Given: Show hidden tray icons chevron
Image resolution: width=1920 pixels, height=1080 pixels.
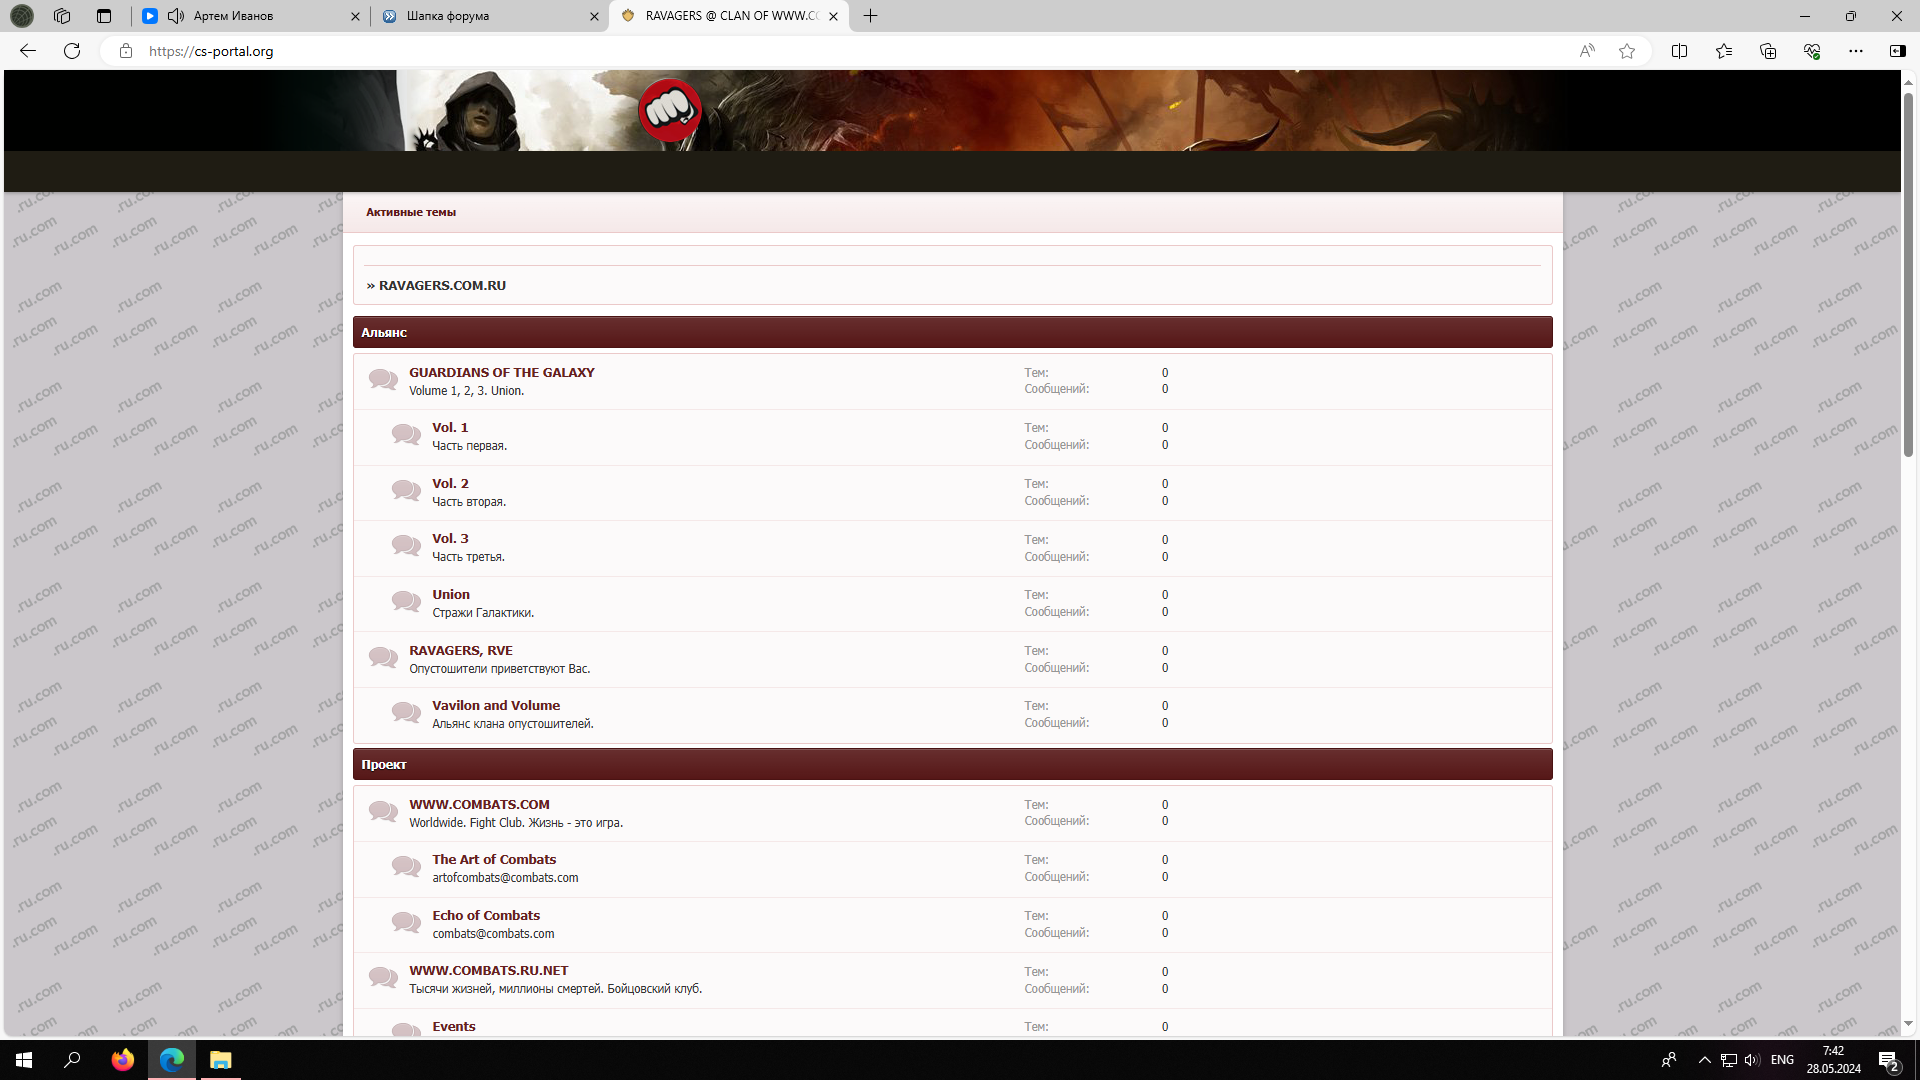Looking at the screenshot, I should pyautogui.click(x=1705, y=1060).
